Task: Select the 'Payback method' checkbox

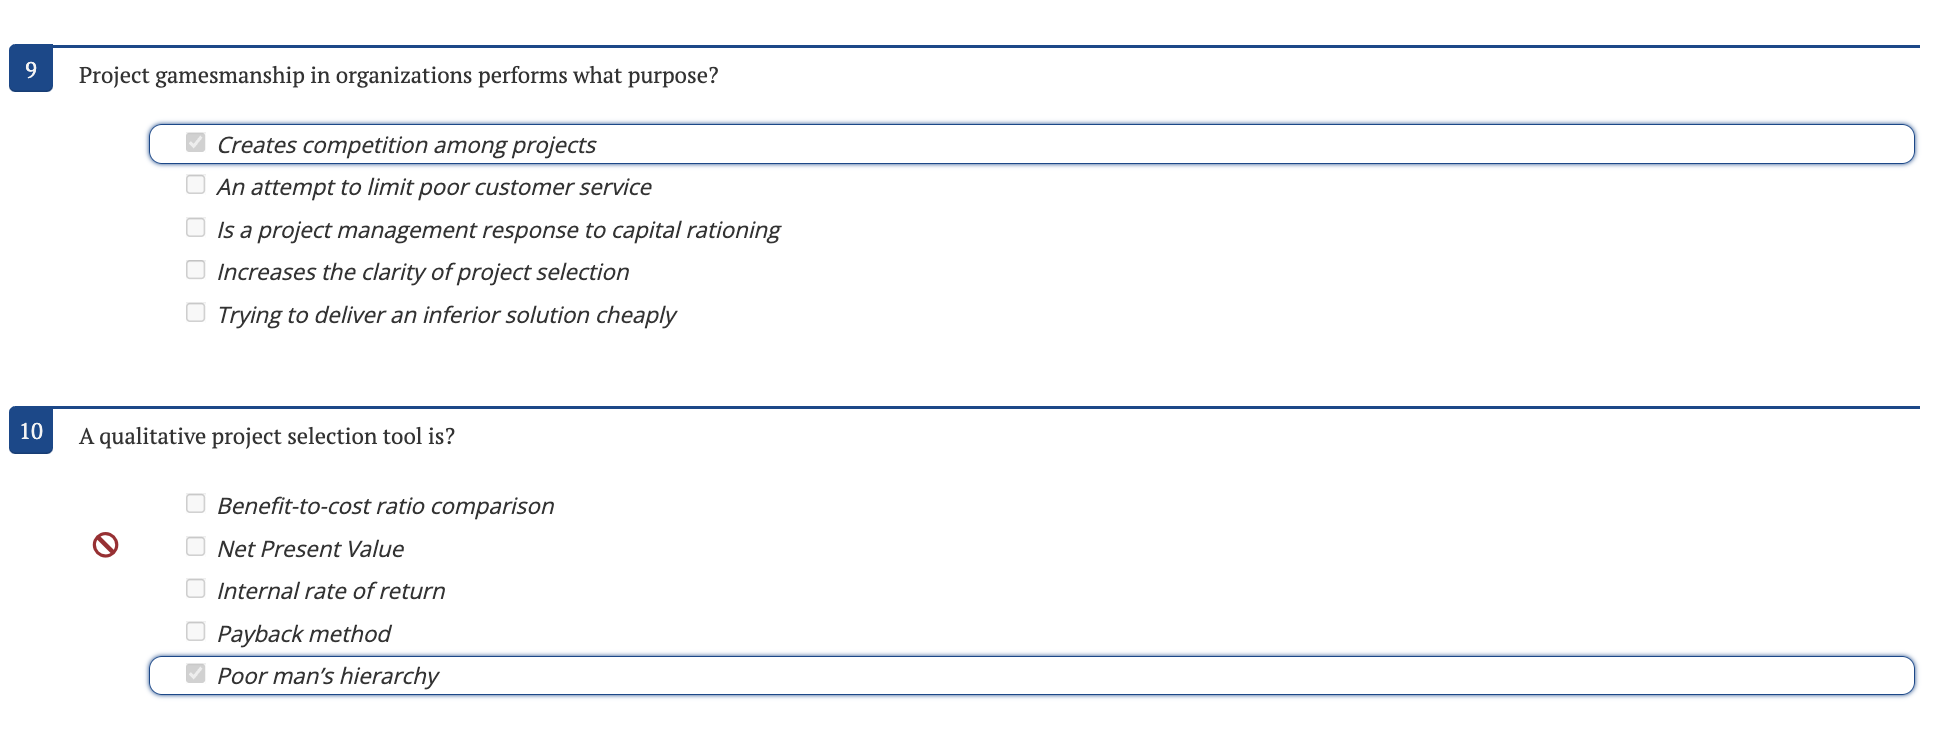Action: (x=194, y=631)
